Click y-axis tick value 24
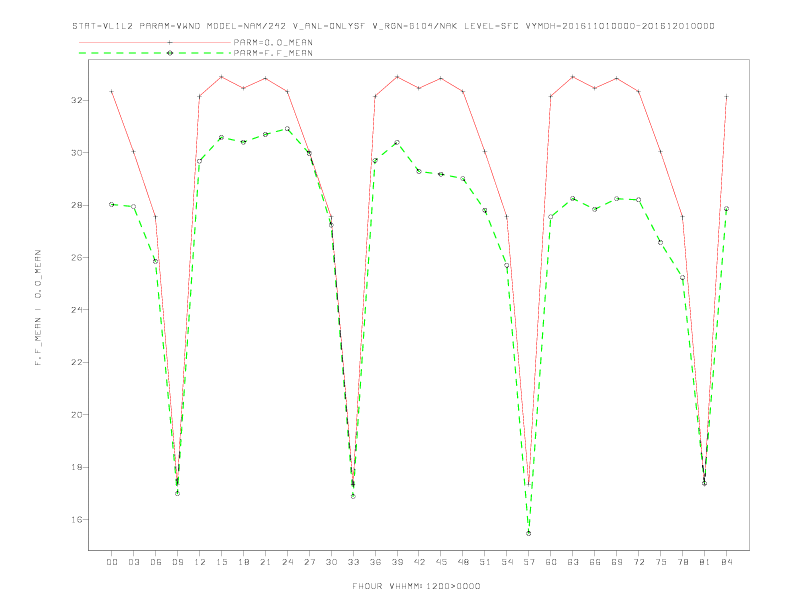792x612 pixels. [x=77, y=310]
